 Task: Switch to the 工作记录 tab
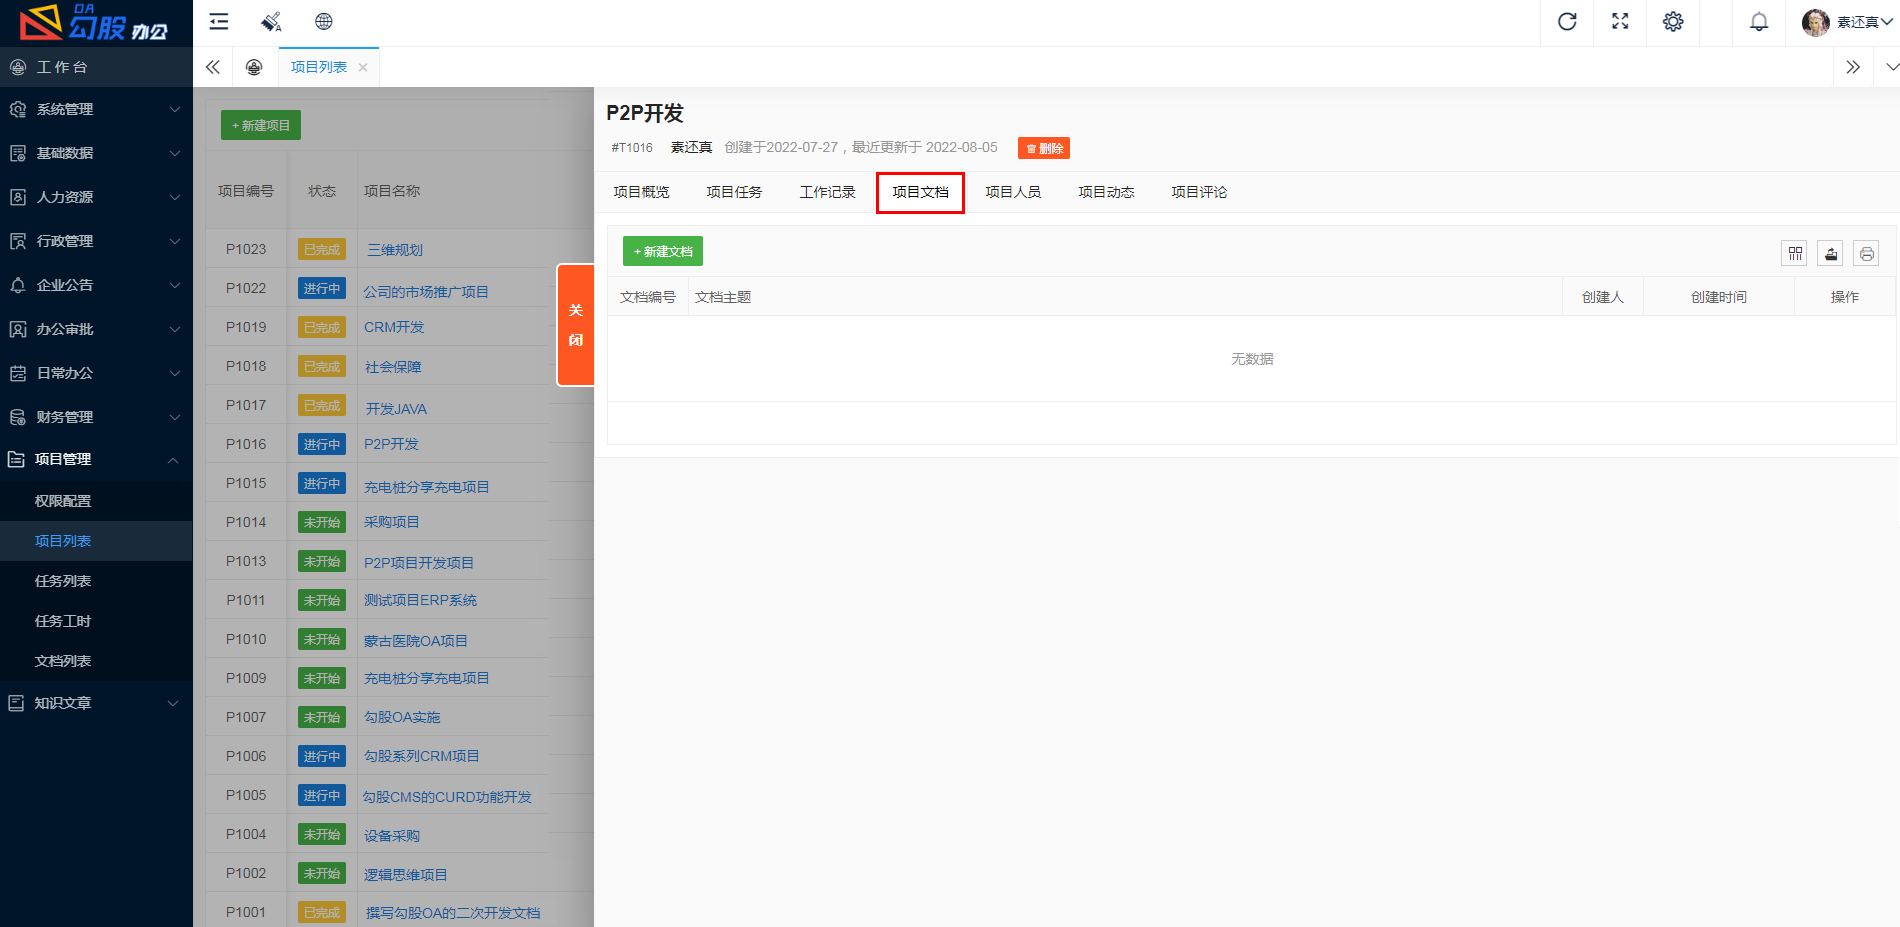(x=827, y=192)
